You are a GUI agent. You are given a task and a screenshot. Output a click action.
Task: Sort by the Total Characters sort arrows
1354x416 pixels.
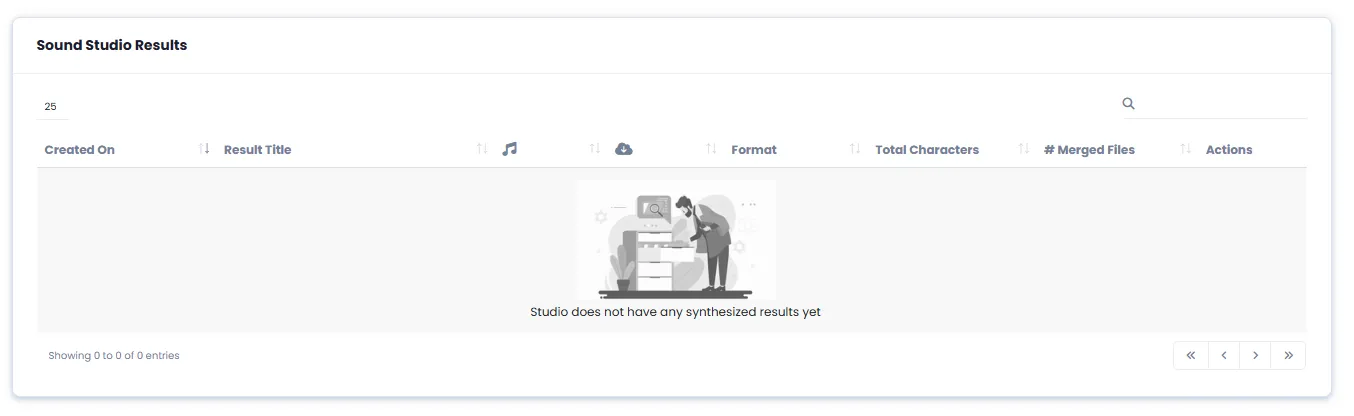[1024, 149]
